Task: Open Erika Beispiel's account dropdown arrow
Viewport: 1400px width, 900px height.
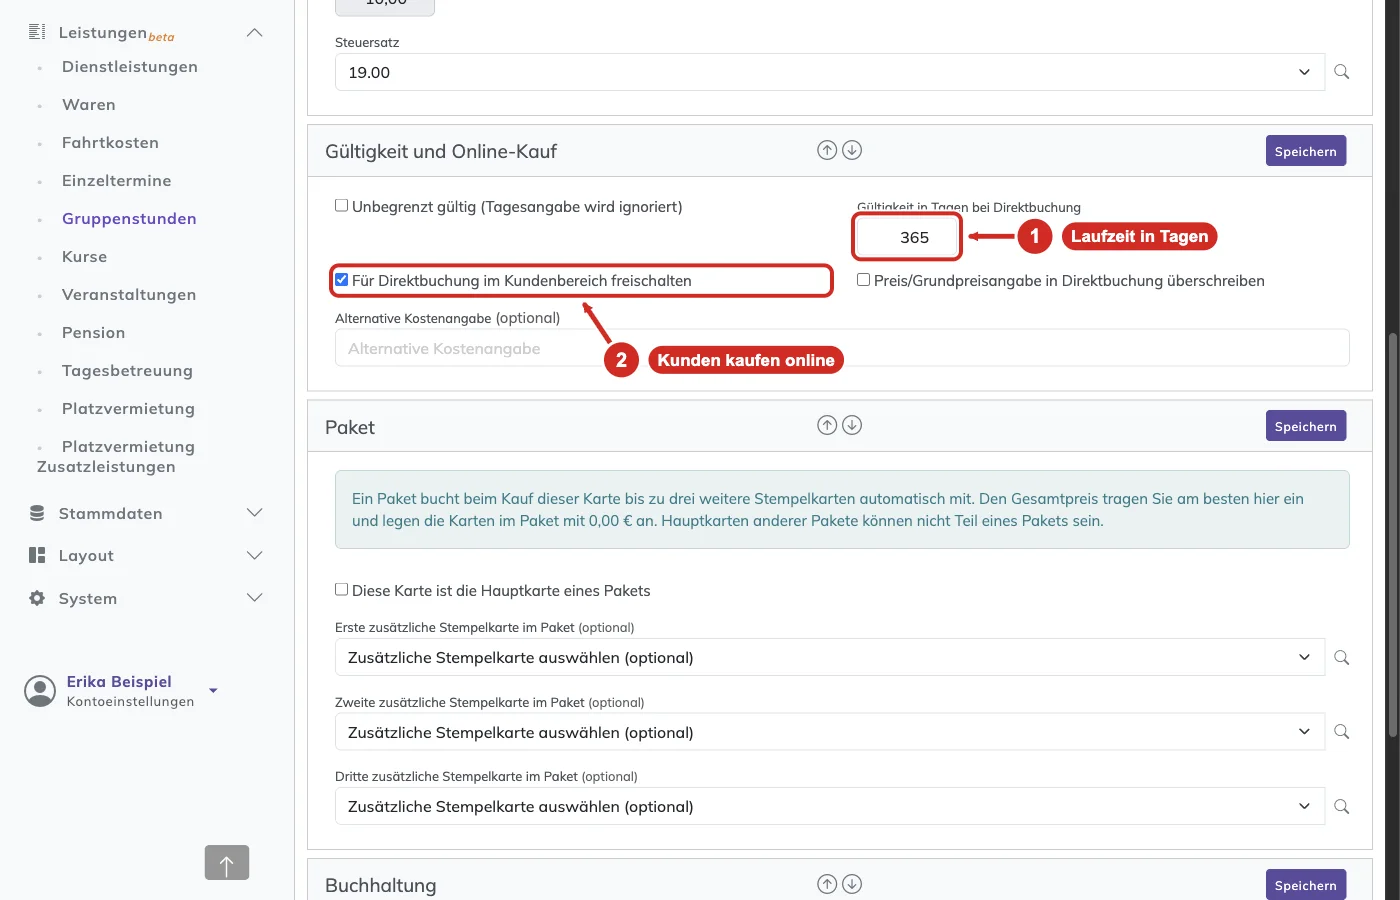Action: (x=213, y=690)
